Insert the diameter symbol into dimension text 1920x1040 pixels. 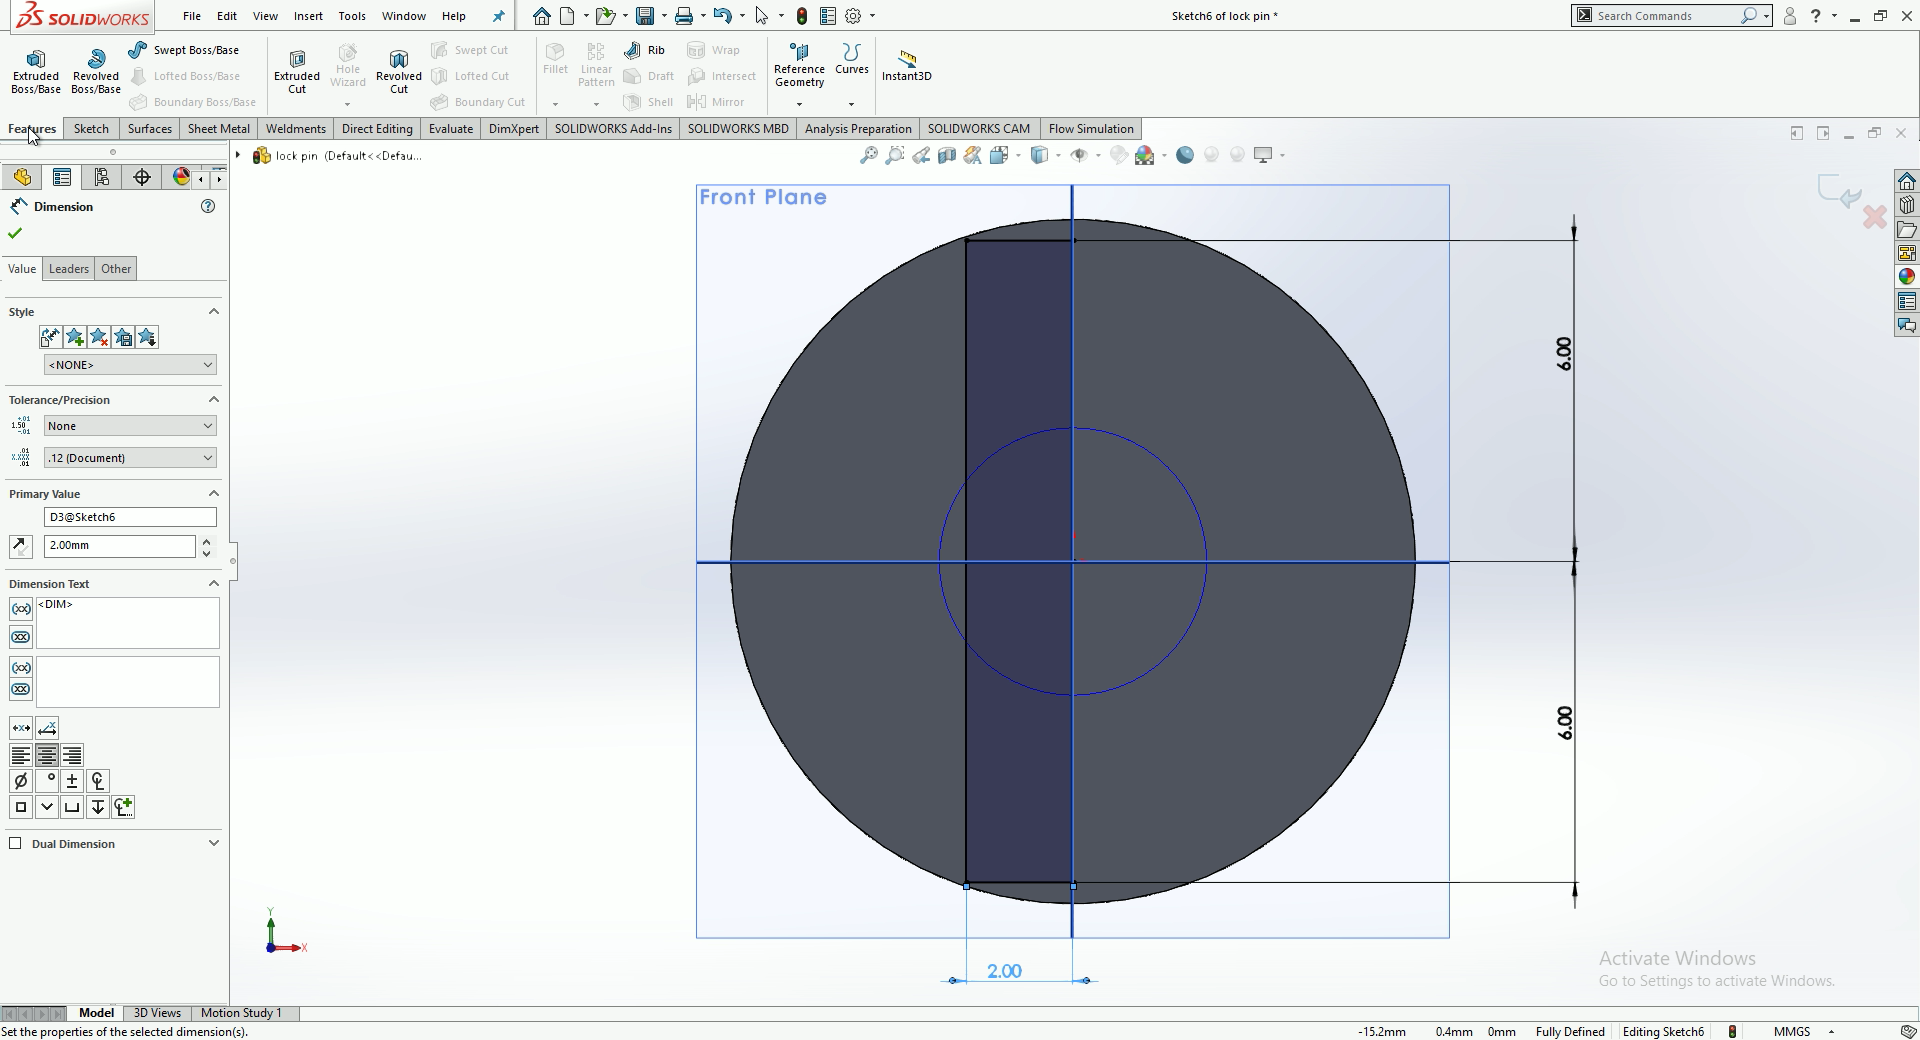coord(20,781)
